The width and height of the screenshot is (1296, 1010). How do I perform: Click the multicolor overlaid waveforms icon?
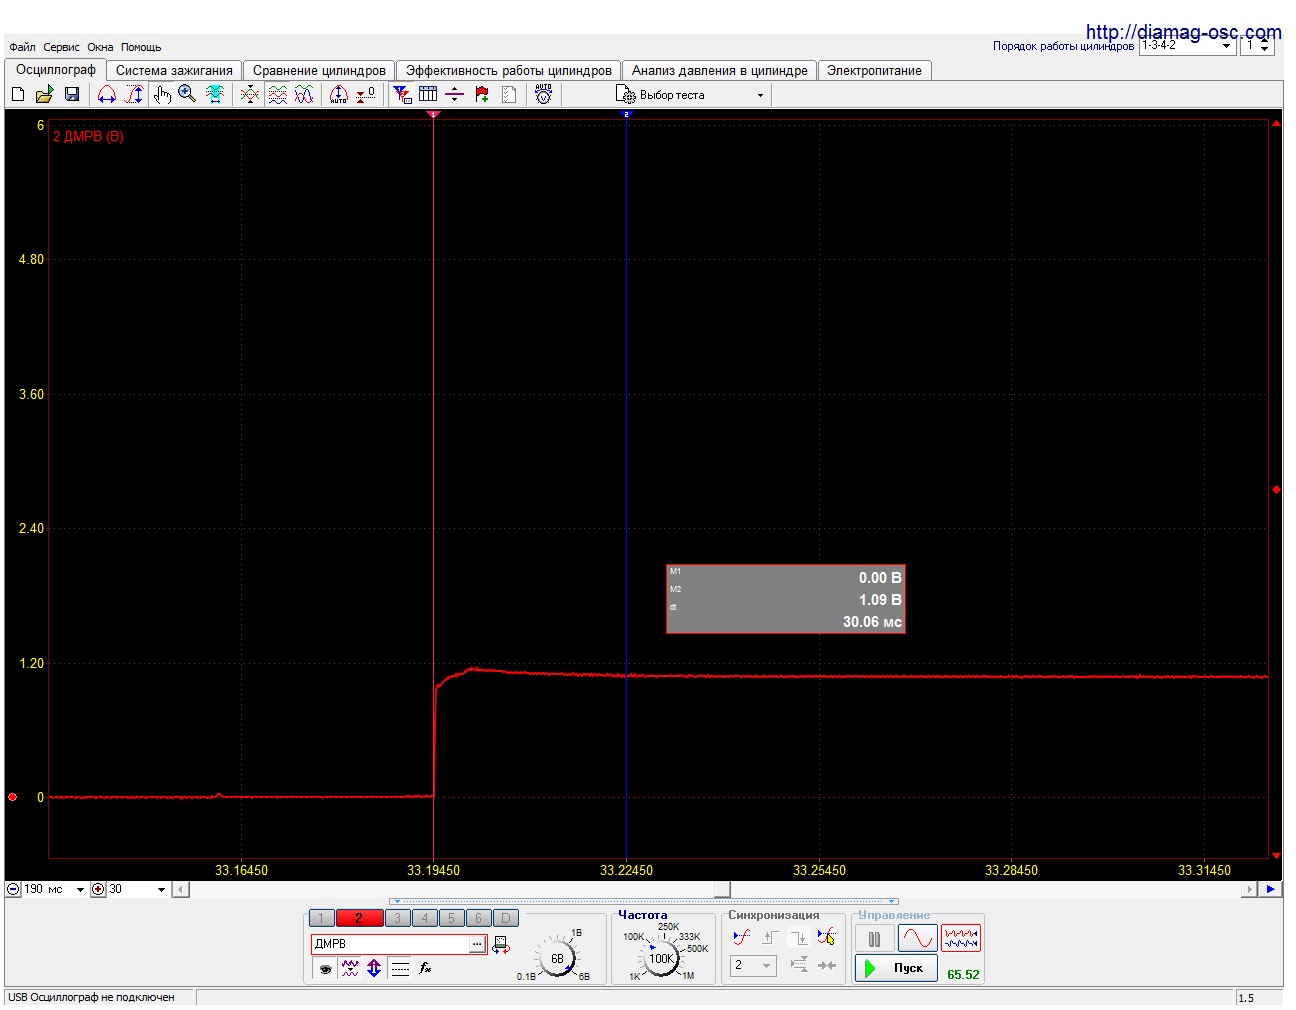[x=304, y=94]
